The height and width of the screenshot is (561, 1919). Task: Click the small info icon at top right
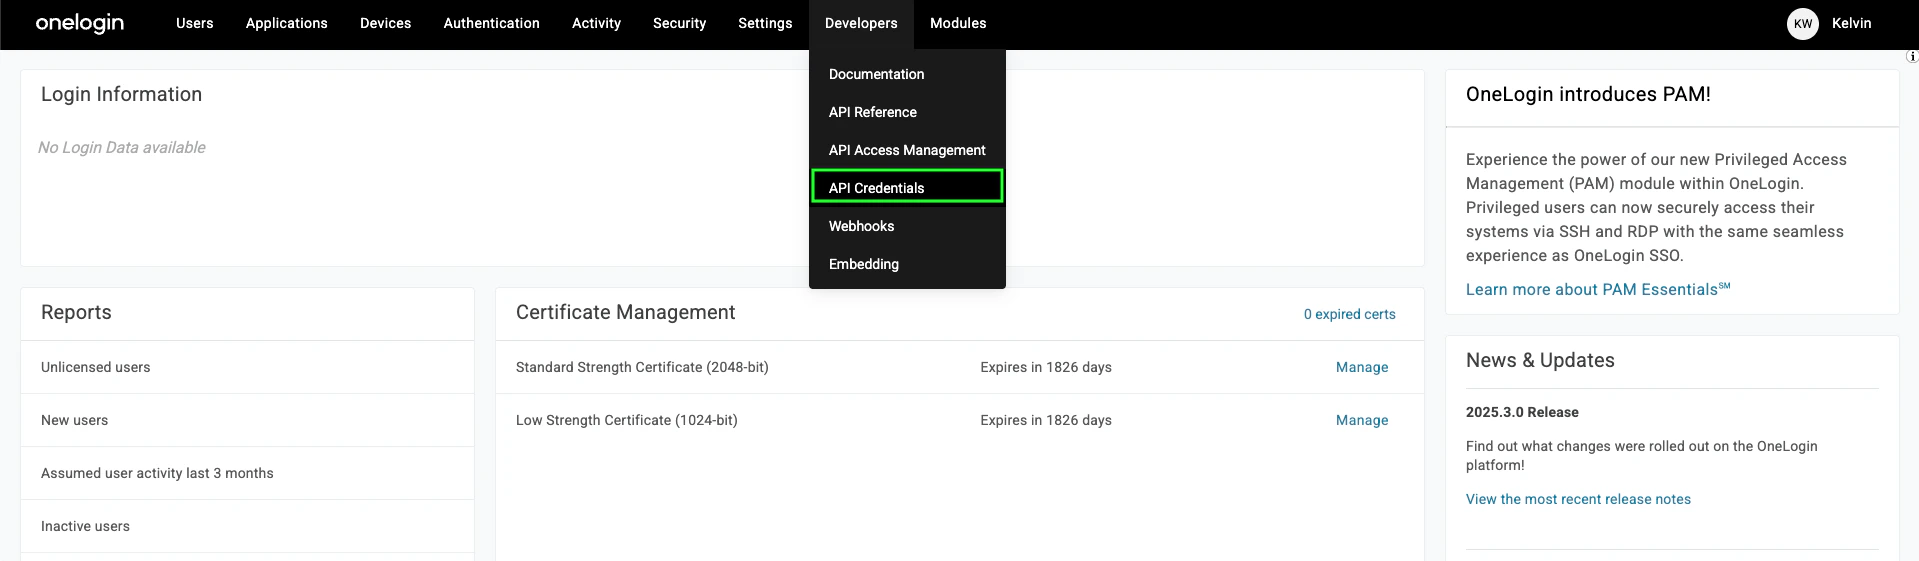coord(1912,57)
